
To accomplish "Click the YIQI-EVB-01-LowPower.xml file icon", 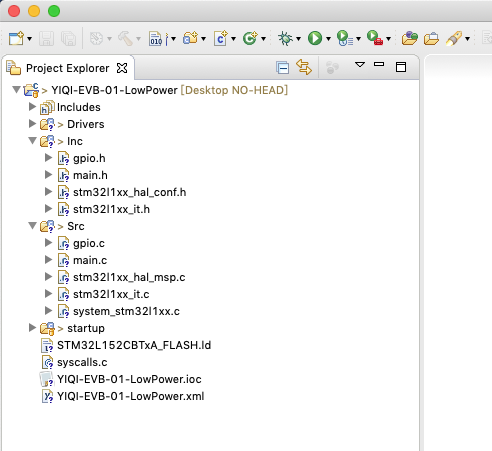I will [47, 396].
